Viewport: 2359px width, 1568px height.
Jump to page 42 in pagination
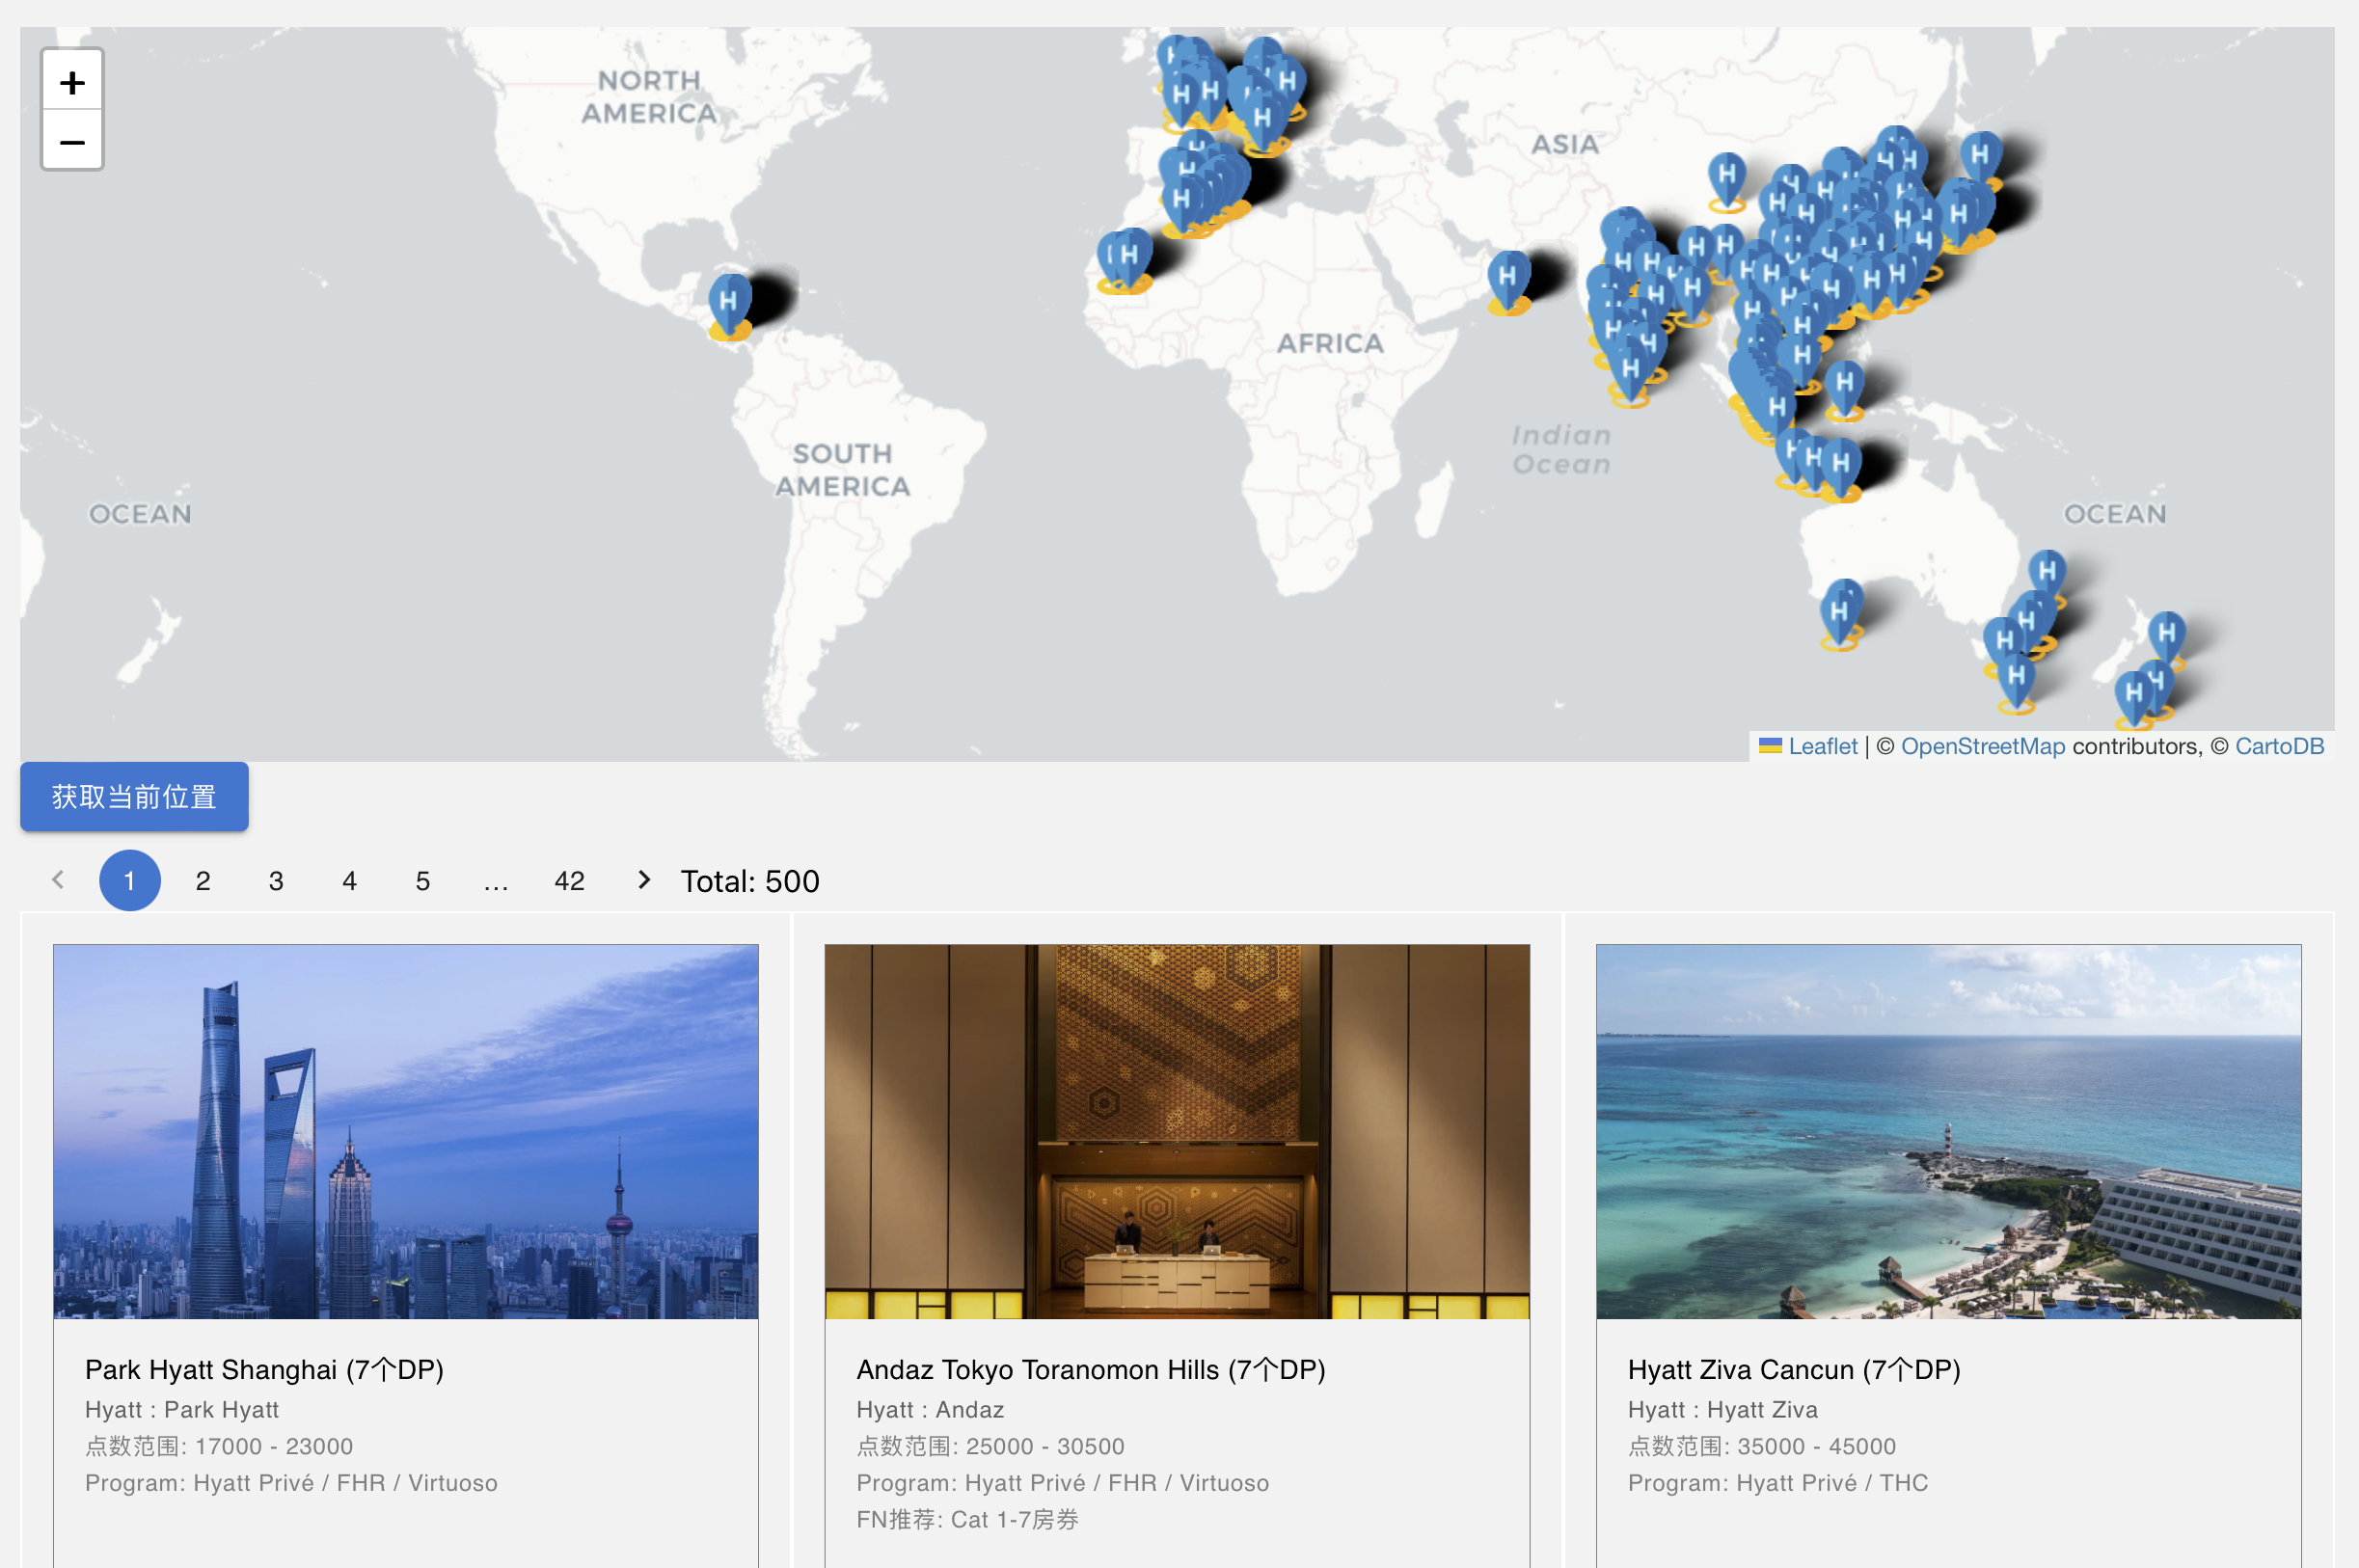(569, 881)
